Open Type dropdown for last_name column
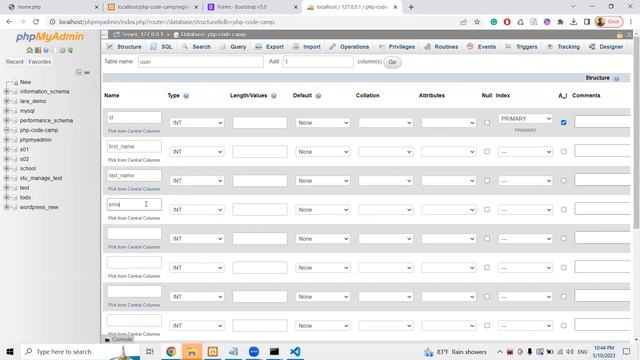Image resolution: width=640 pixels, height=360 pixels. pos(197,181)
